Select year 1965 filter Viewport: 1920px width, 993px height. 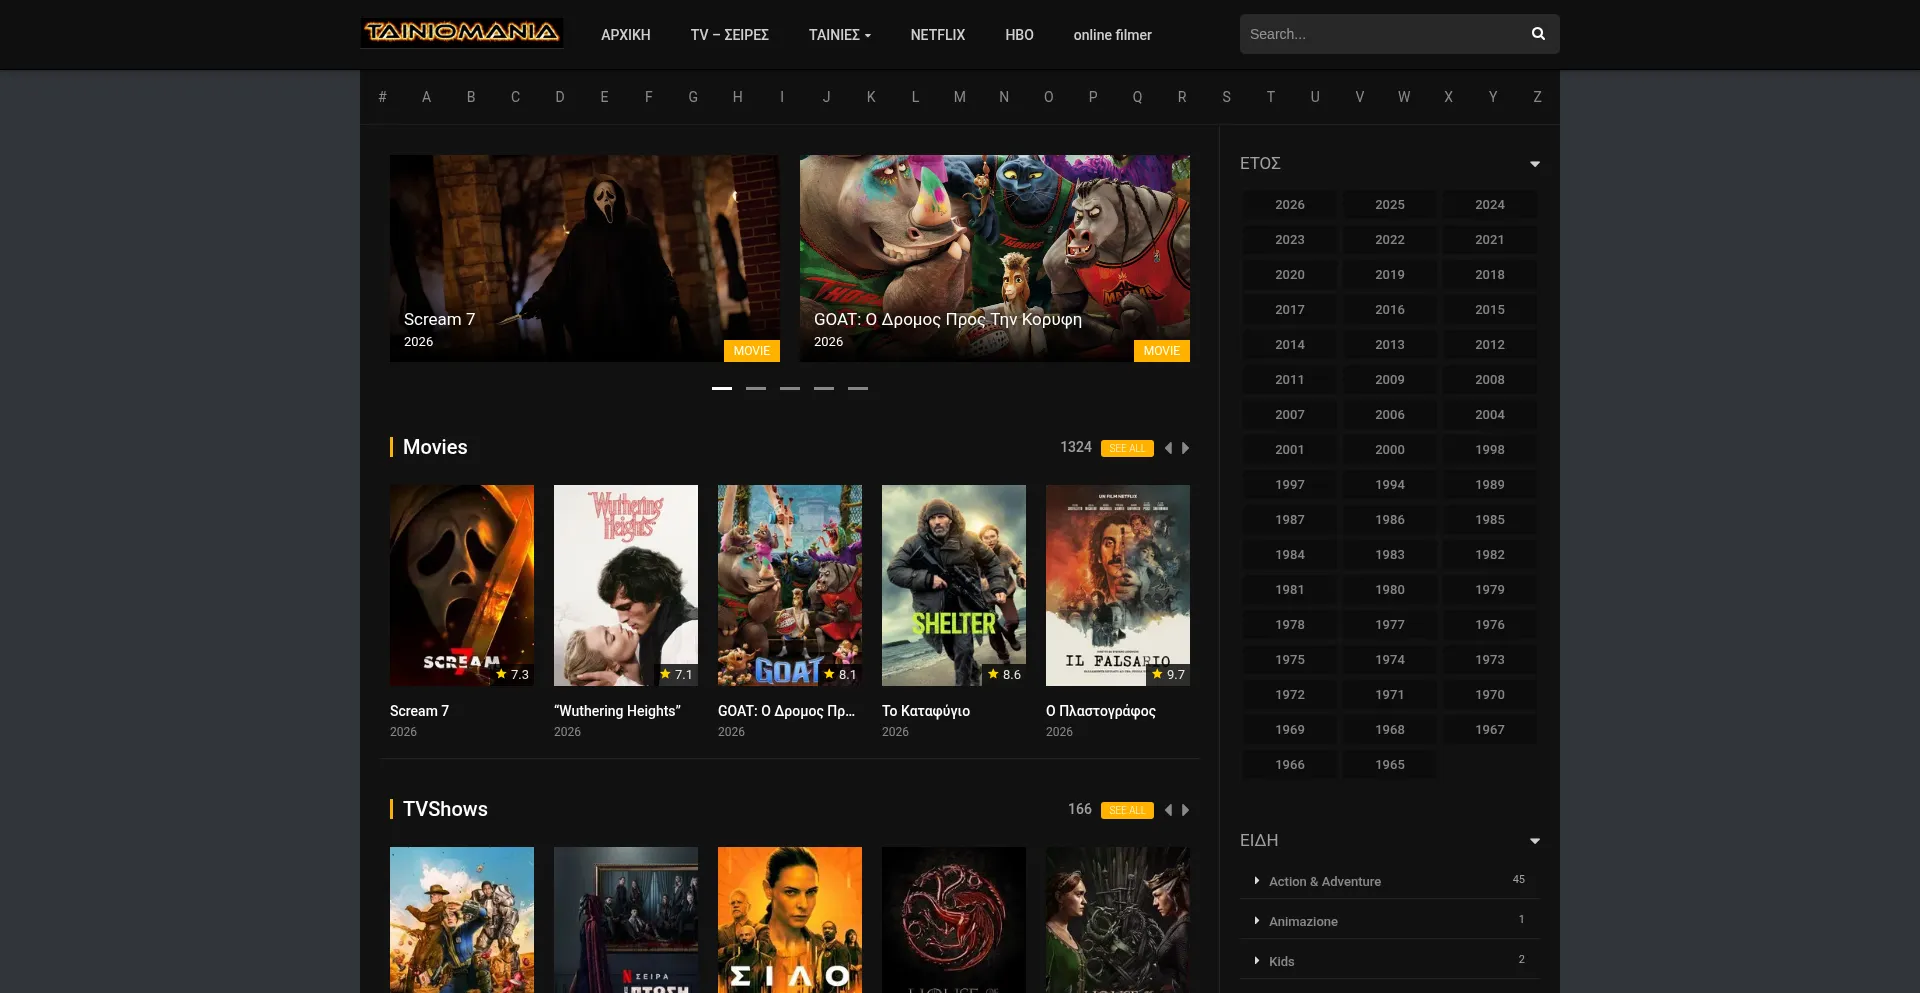[x=1390, y=764]
